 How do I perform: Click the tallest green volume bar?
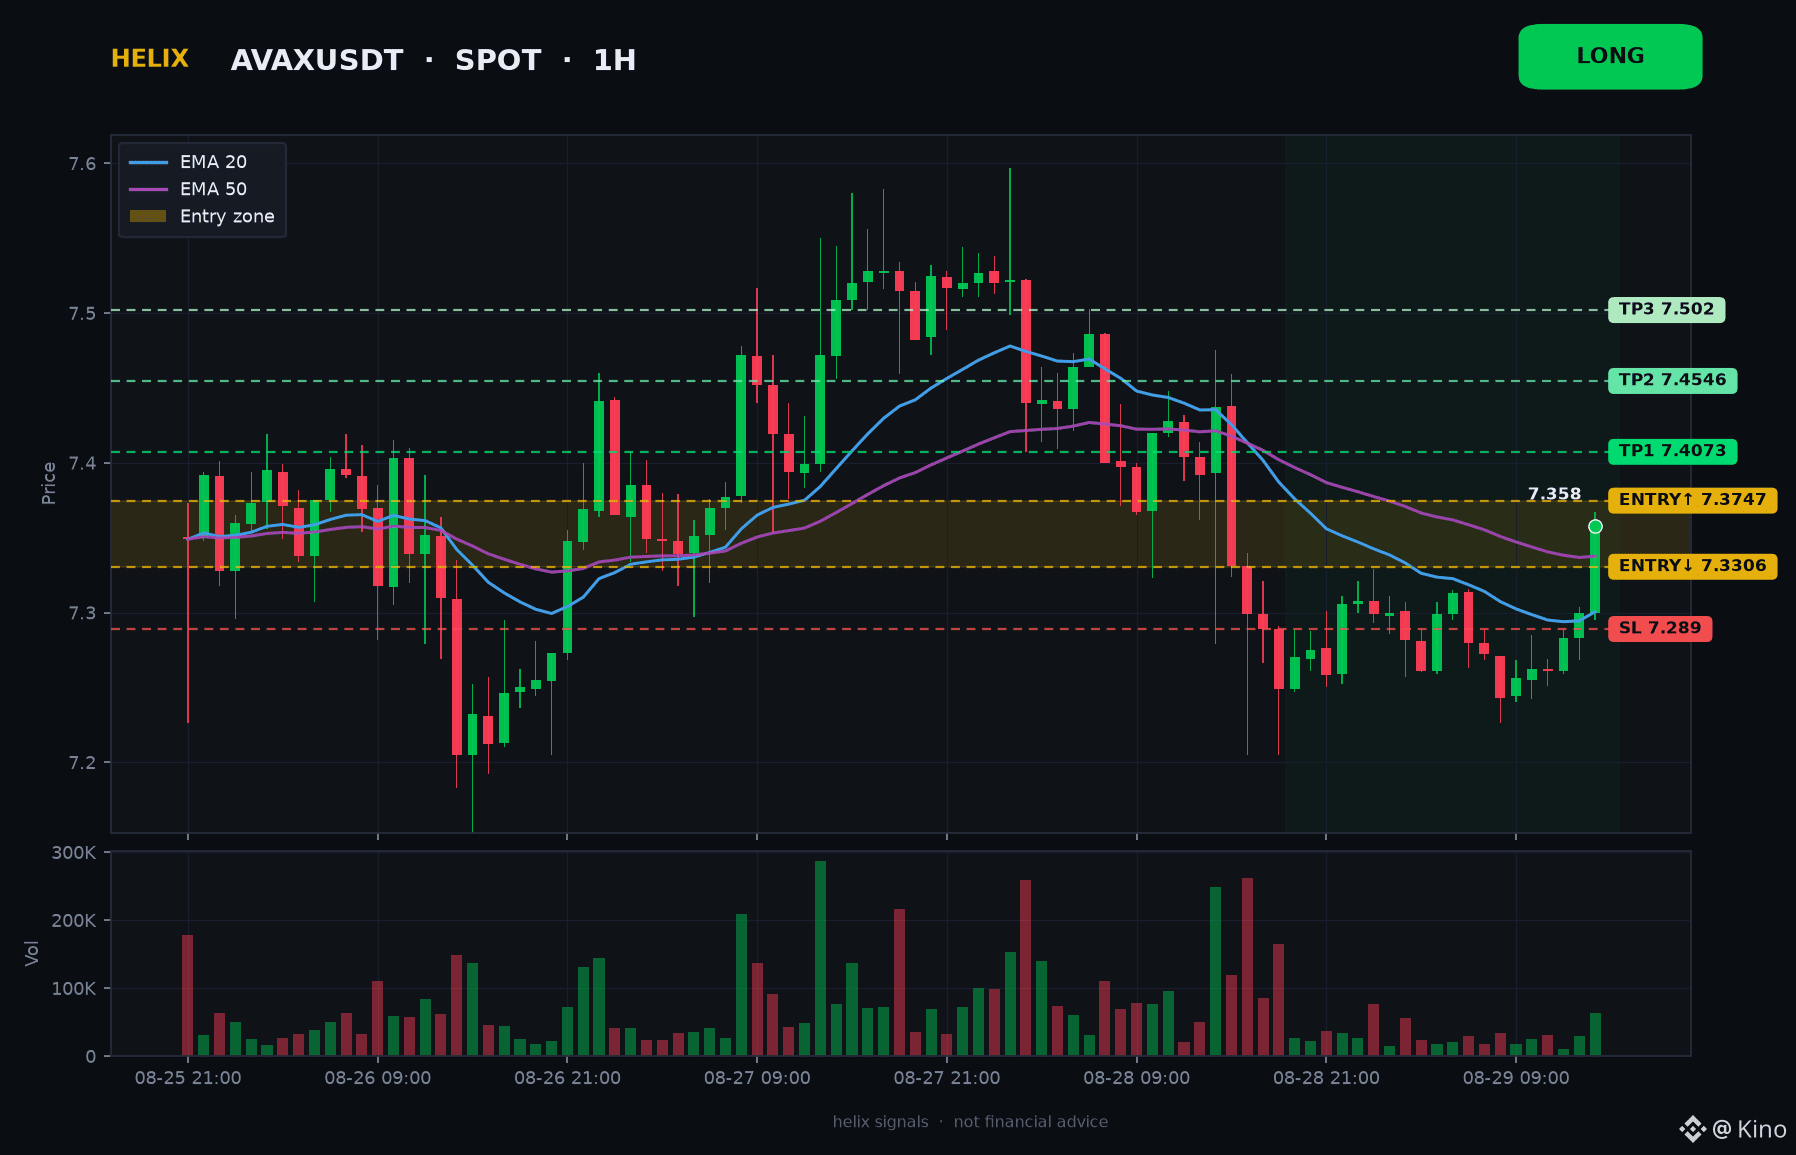[820, 958]
